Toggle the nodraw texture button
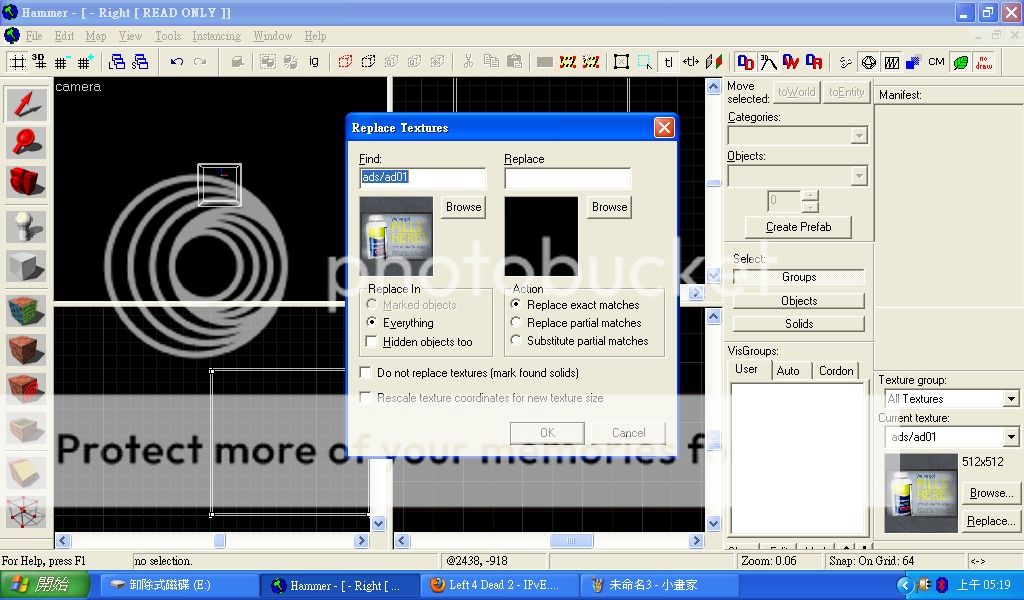 point(984,62)
